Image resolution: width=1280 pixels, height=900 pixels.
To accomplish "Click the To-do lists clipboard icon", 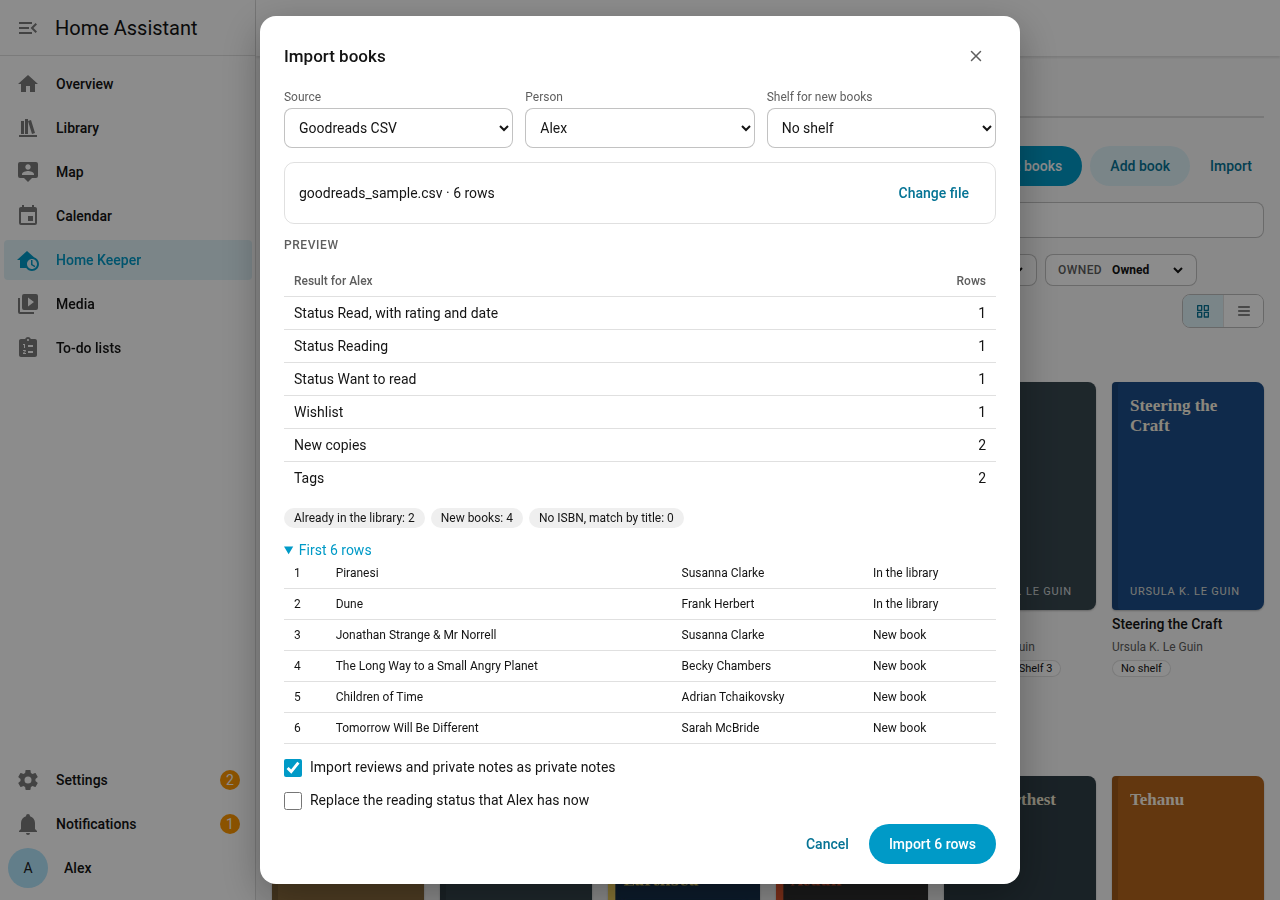I will (28, 348).
